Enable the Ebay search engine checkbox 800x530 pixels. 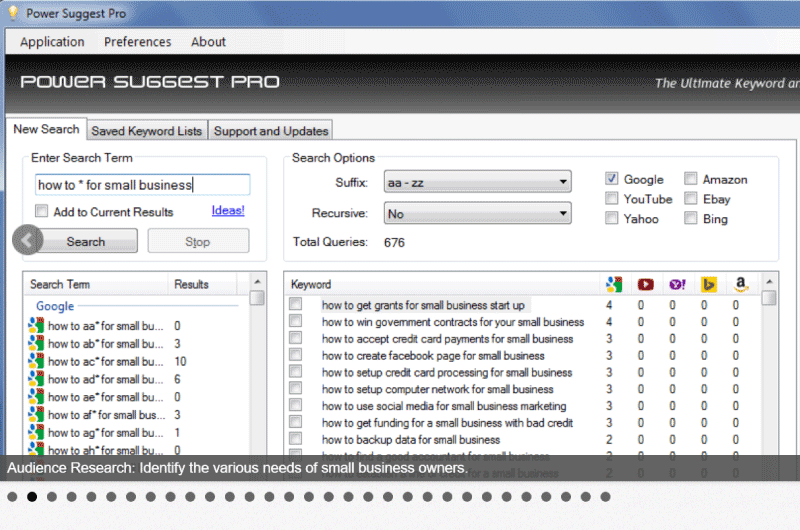click(x=691, y=198)
